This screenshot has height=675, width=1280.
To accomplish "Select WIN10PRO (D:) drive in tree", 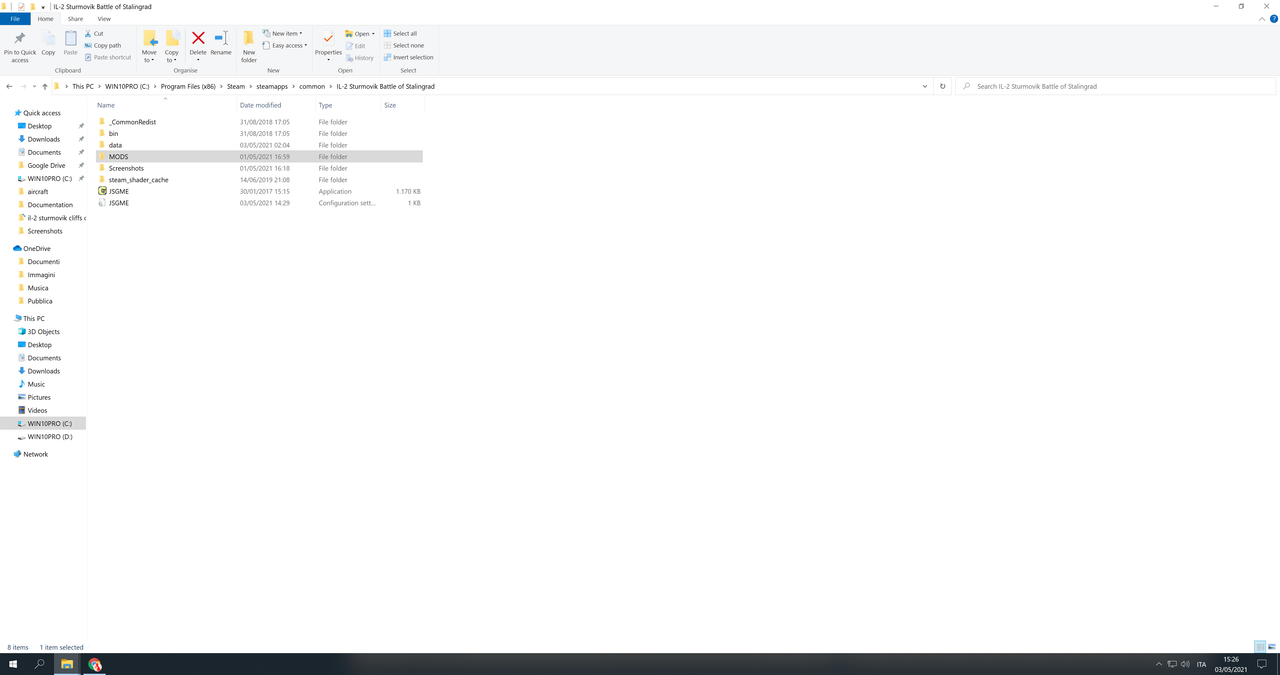I will [50, 437].
